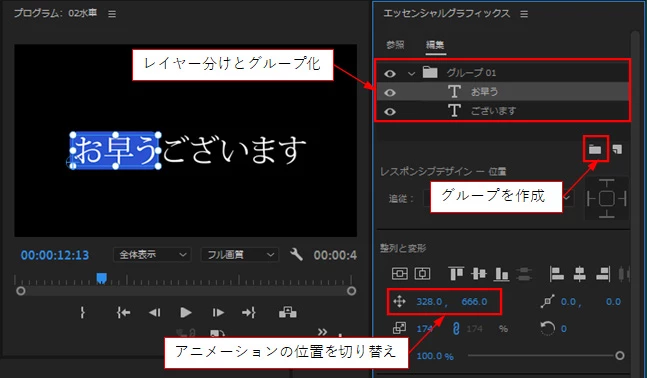Hide the ございます text layer
The height and width of the screenshot is (378, 647).
click(x=390, y=111)
